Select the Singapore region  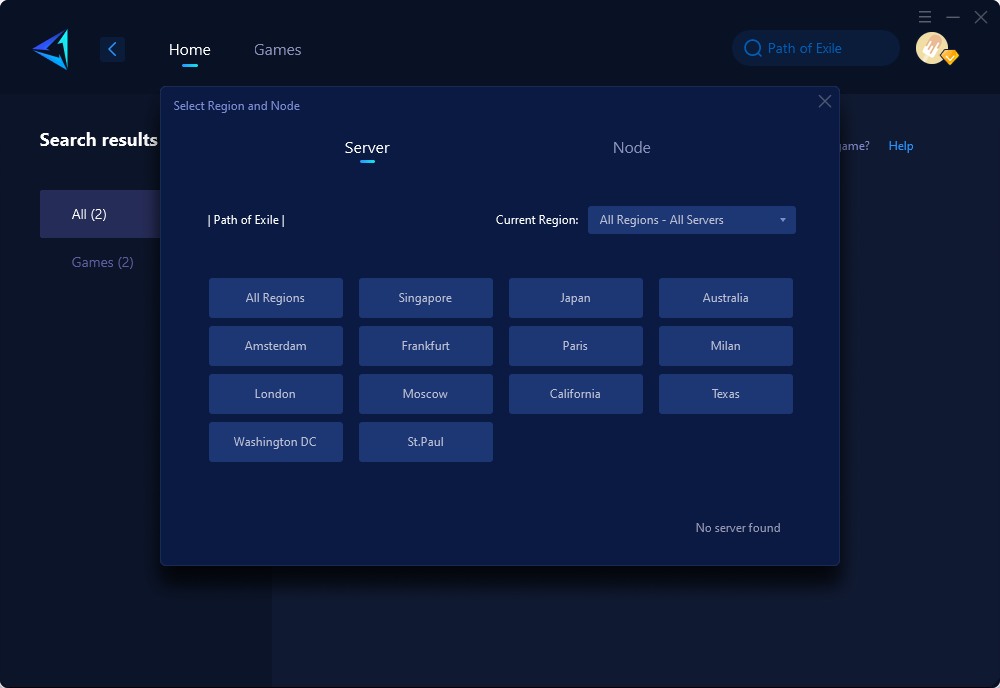pos(425,298)
